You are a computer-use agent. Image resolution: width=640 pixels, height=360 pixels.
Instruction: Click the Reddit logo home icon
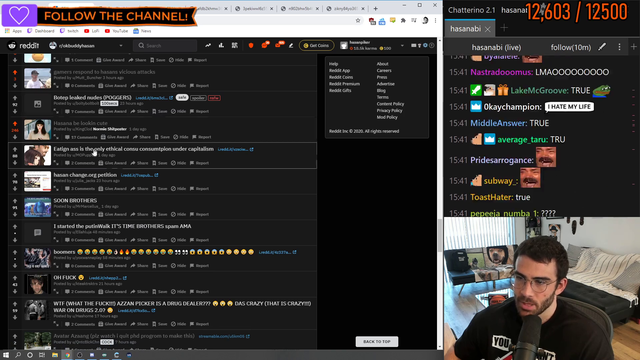(24, 46)
